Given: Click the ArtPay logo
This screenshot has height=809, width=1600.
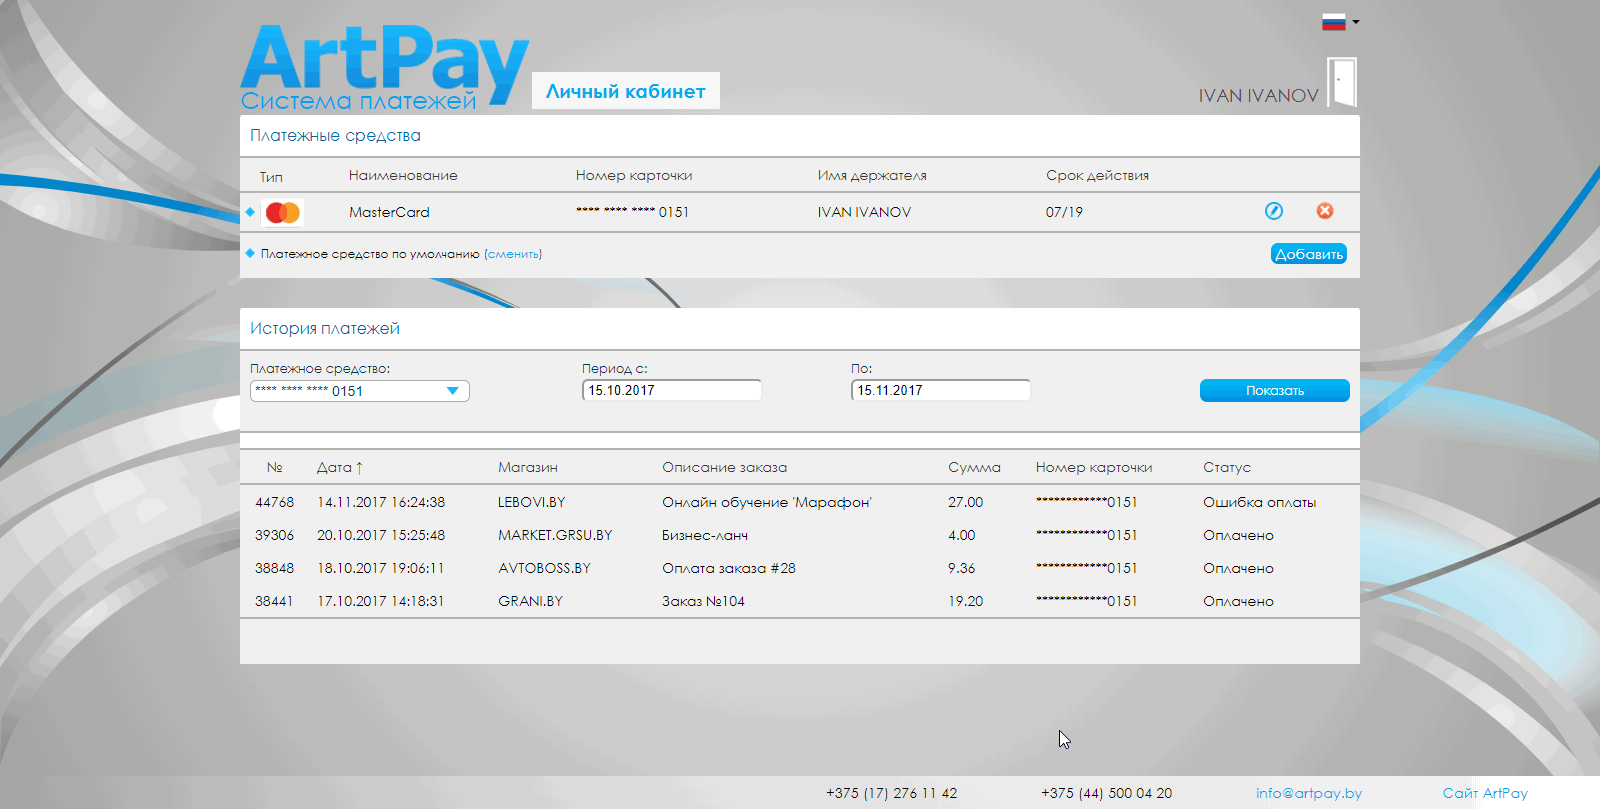Looking at the screenshot, I should 384,67.
